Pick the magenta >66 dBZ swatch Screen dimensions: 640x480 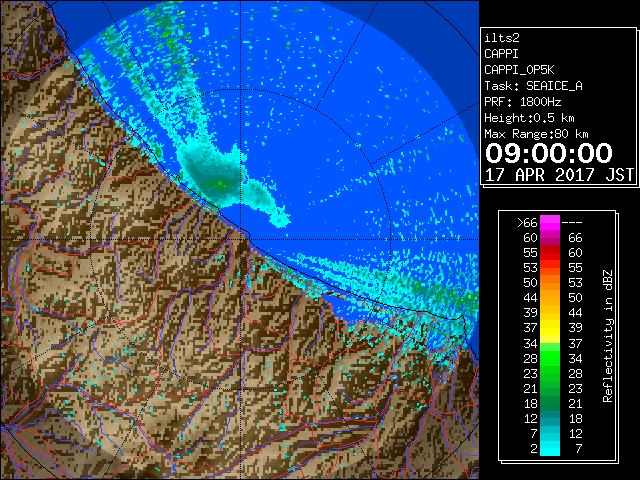point(550,223)
